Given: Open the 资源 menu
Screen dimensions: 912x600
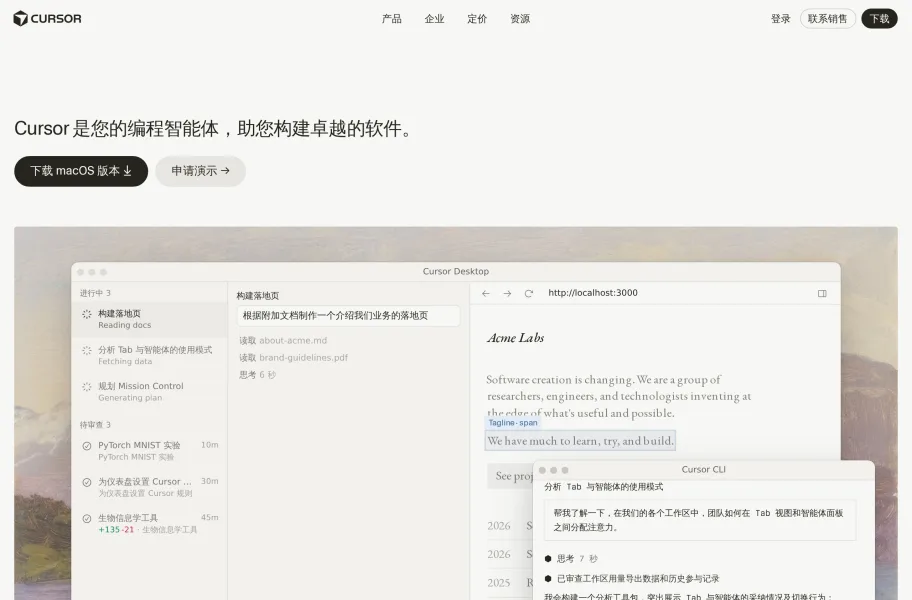Looking at the screenshot, I should pos(520,19).
